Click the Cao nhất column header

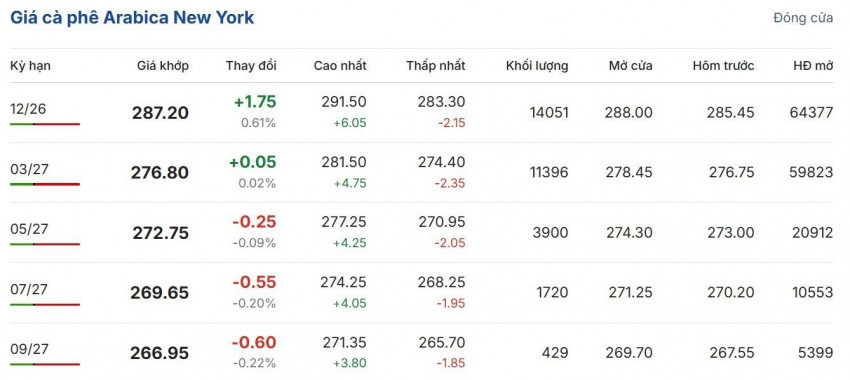coord(340,66)
